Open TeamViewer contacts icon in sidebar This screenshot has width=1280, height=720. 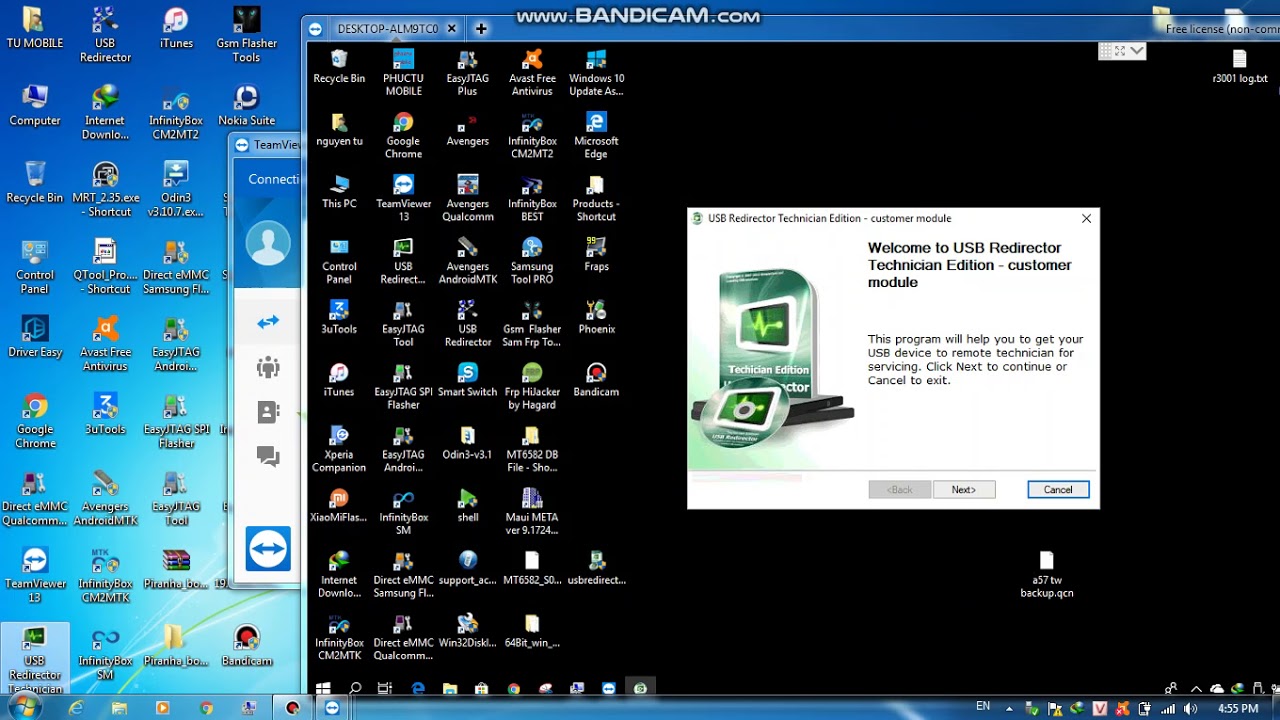click(x=268, y=412)
